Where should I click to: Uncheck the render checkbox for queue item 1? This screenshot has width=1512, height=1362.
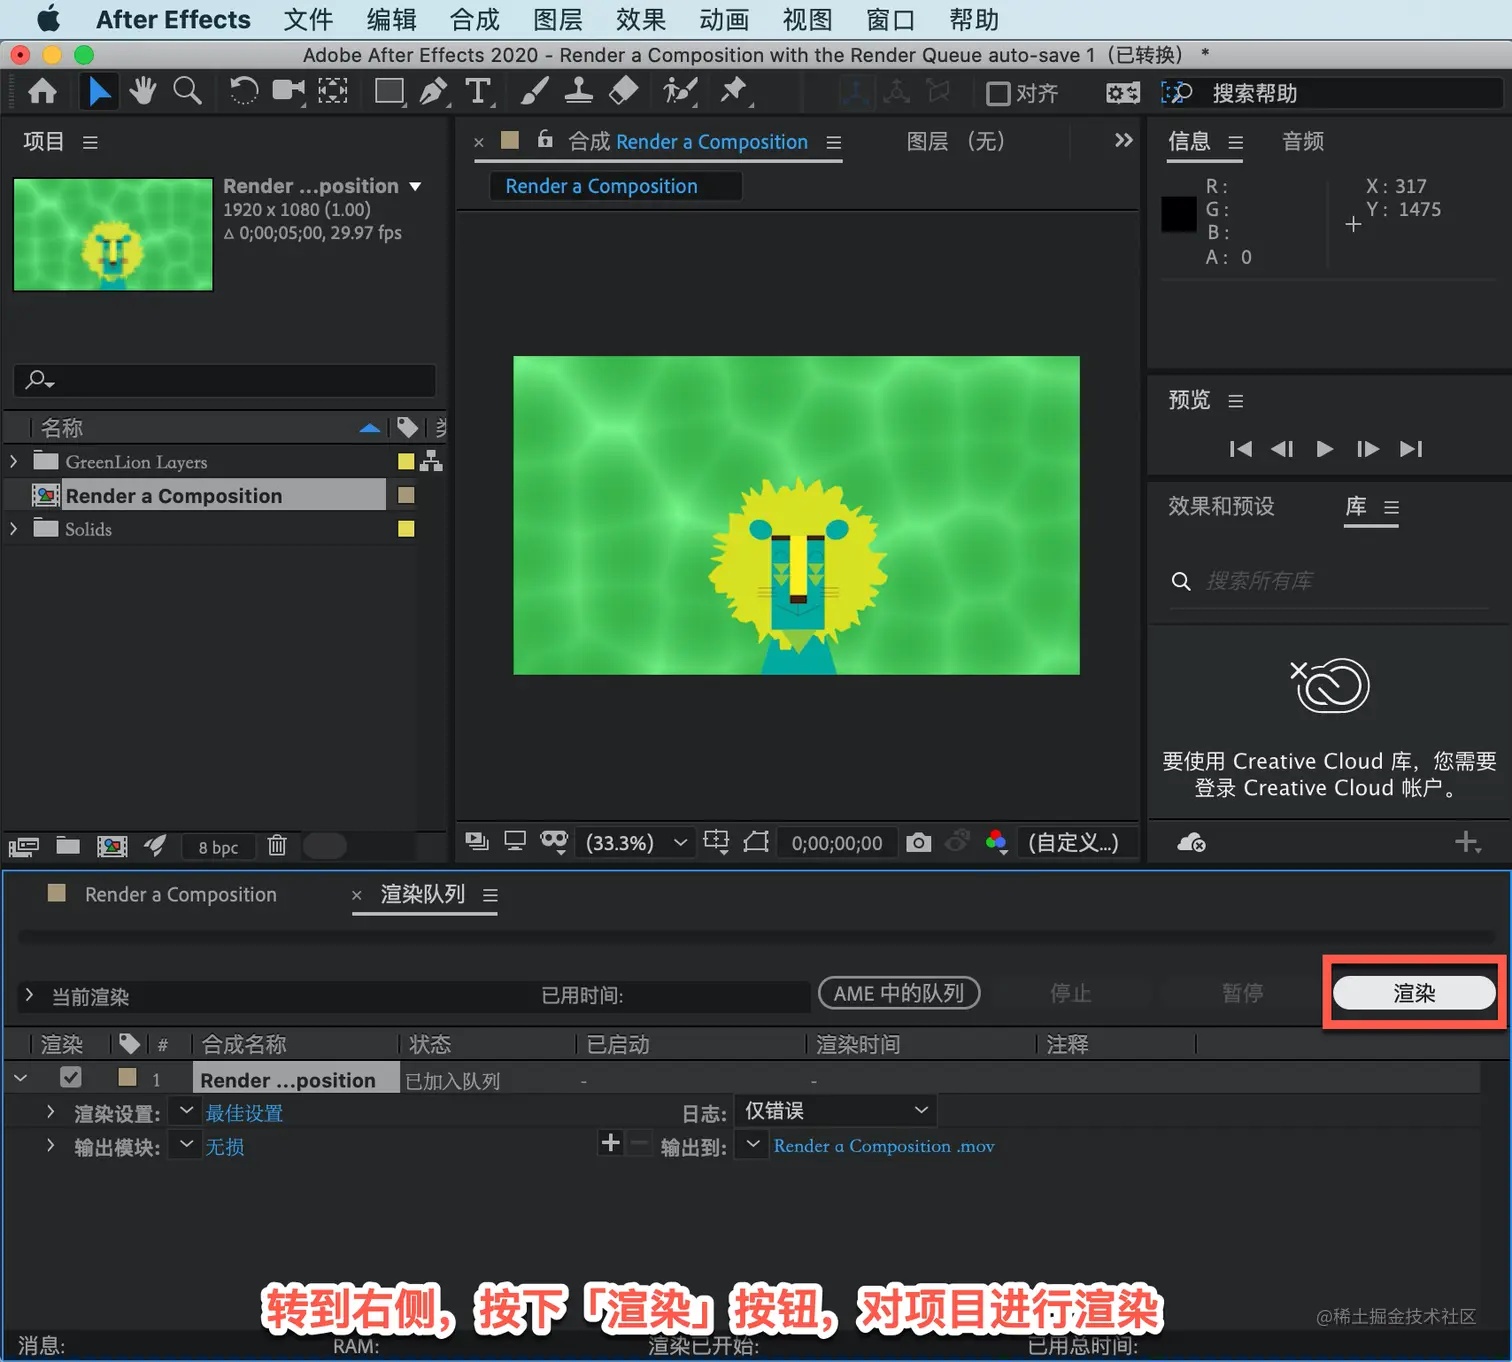tap(70, 1078)
